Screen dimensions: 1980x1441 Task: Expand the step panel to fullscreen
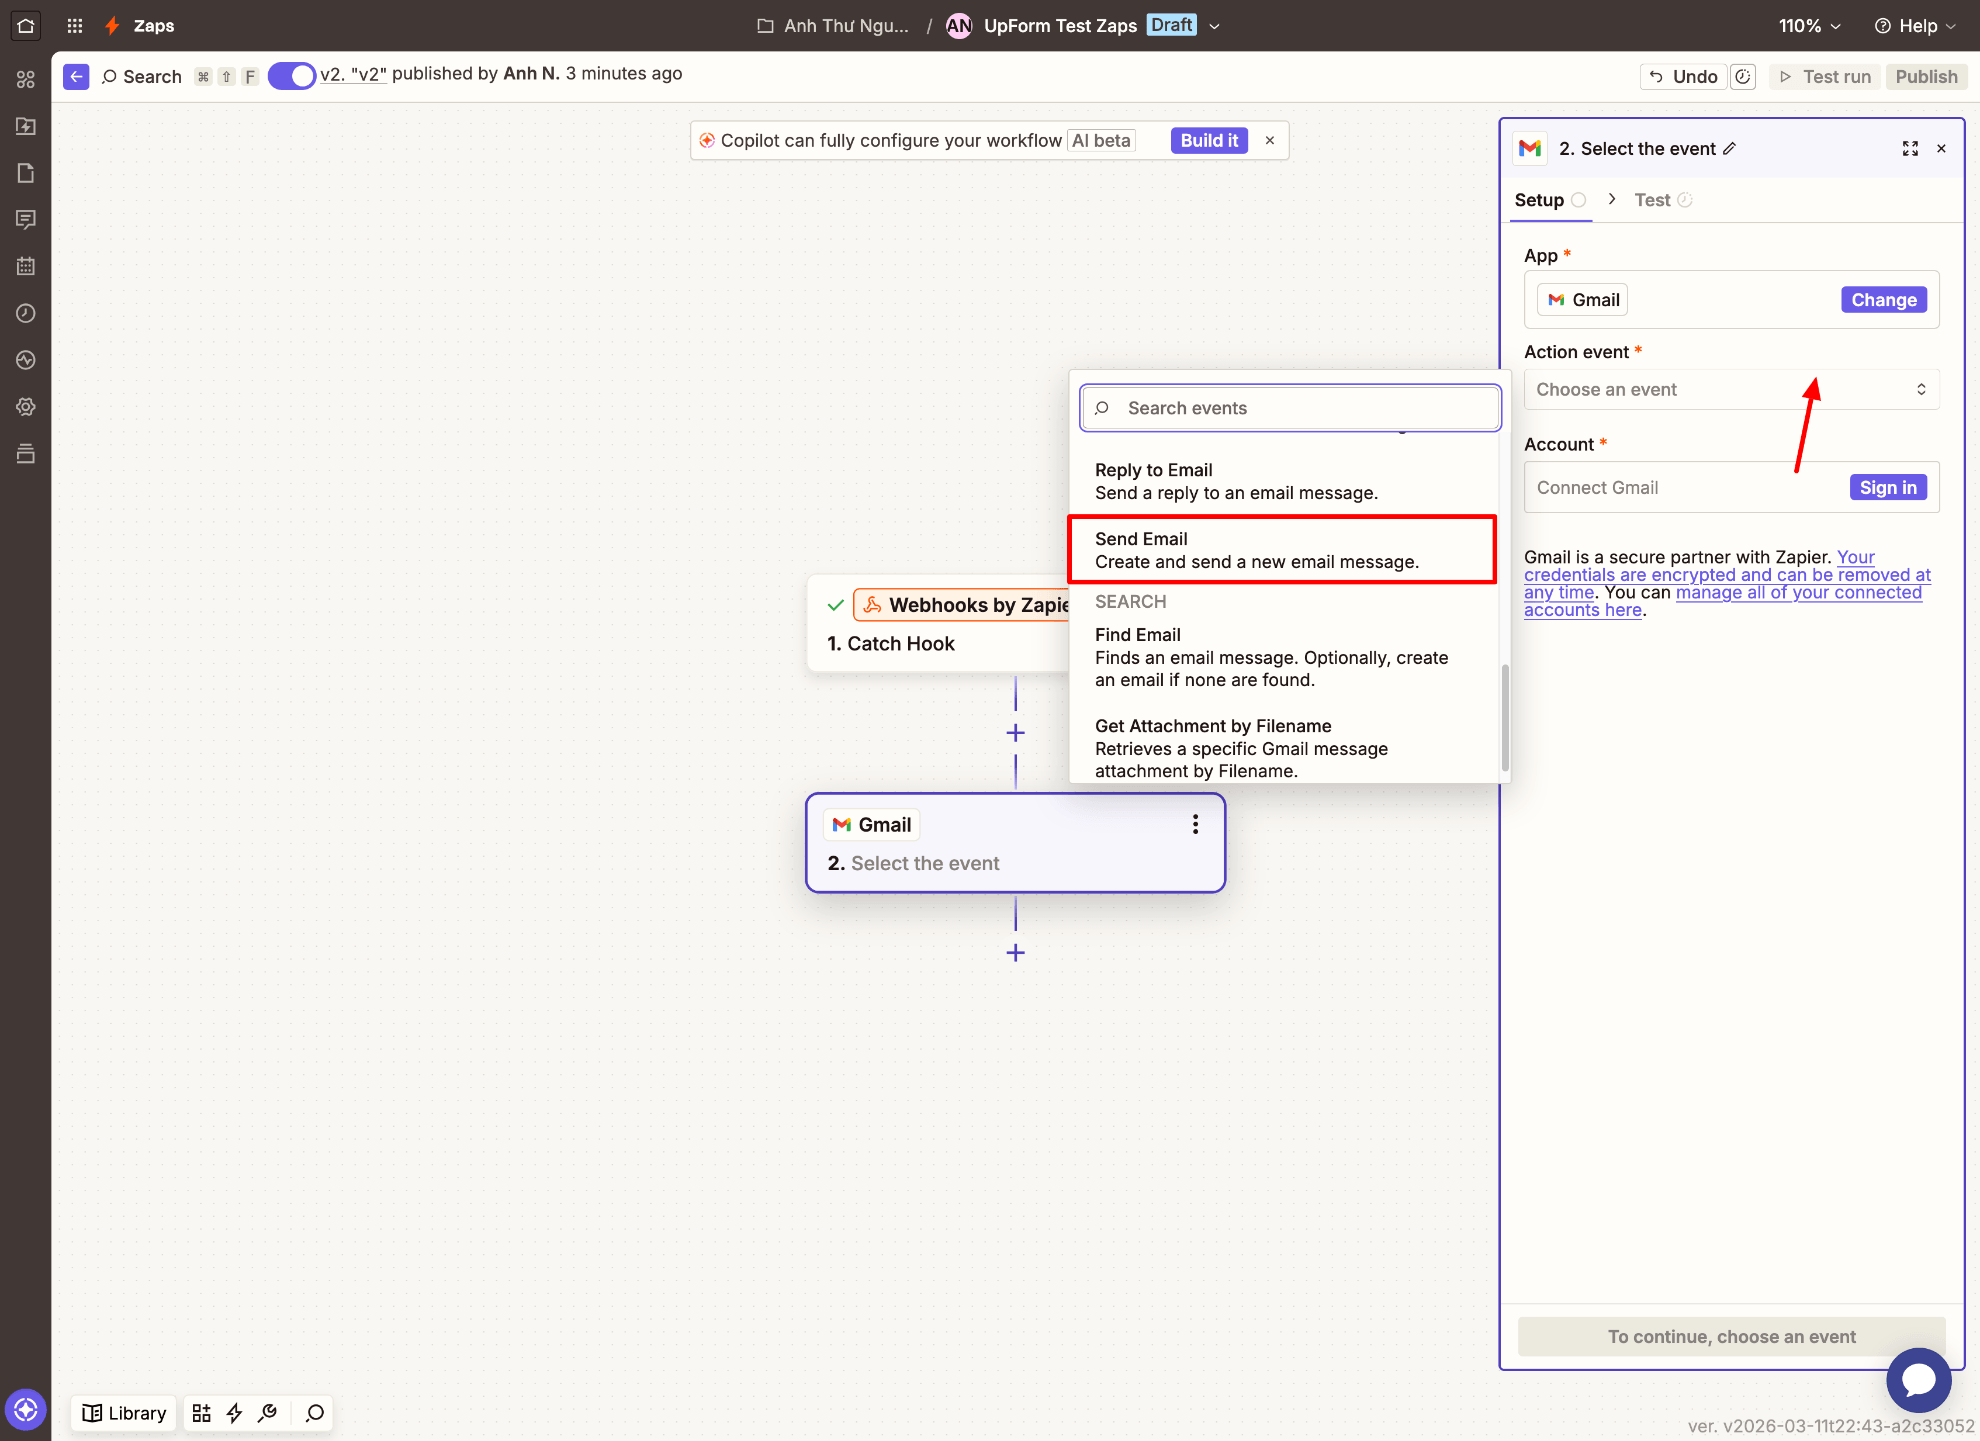1910,149
